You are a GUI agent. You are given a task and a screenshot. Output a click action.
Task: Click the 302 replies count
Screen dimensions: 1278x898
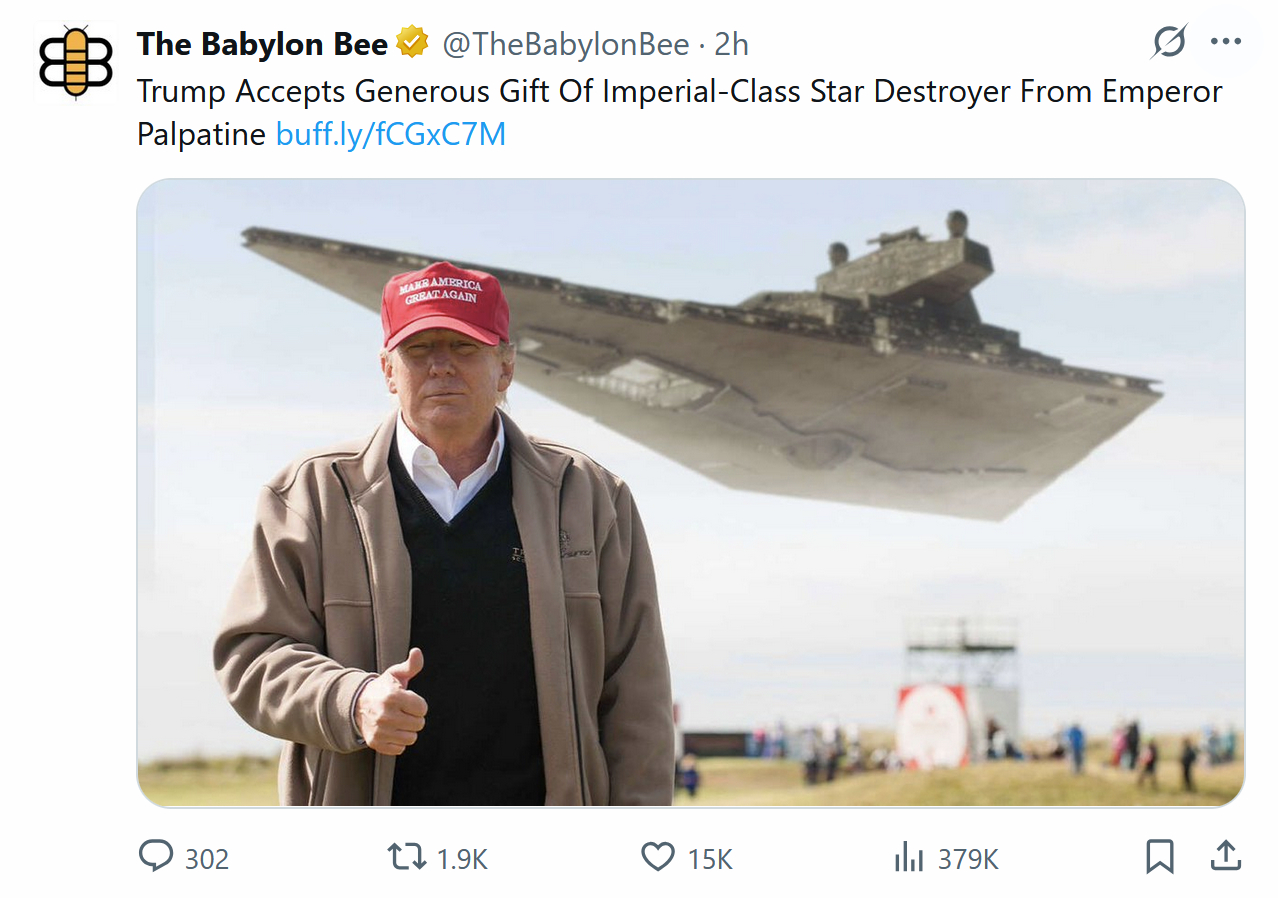coord(207,859)
